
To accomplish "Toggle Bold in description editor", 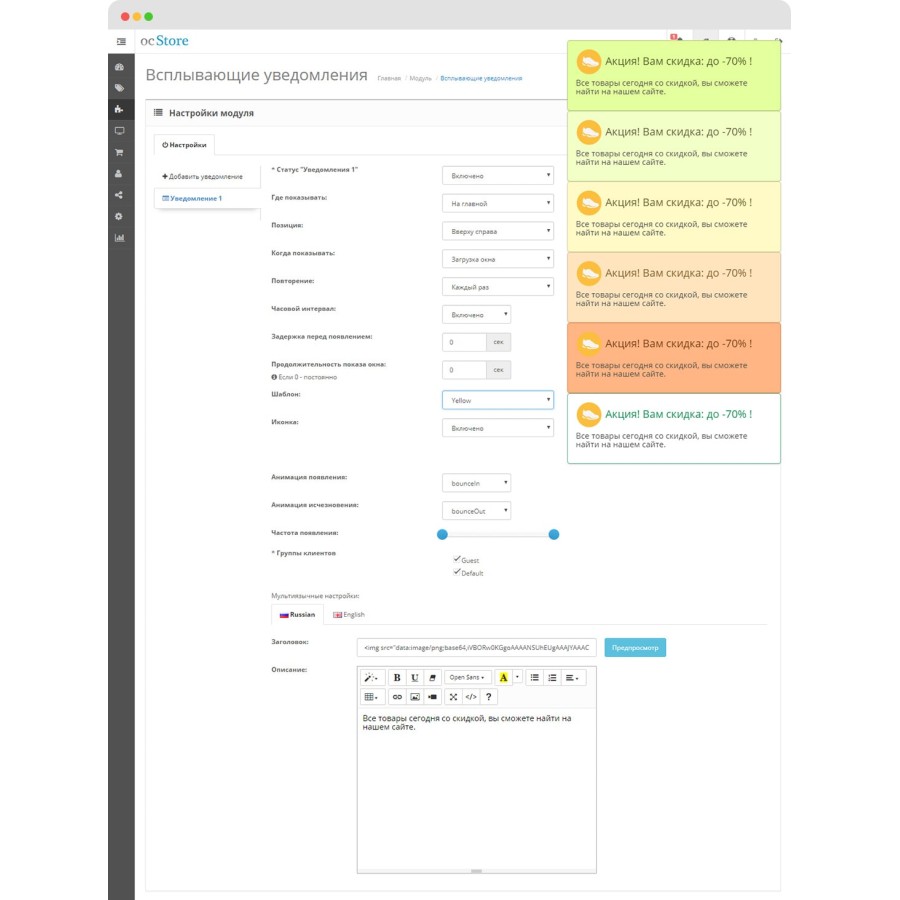I will 397,678.
